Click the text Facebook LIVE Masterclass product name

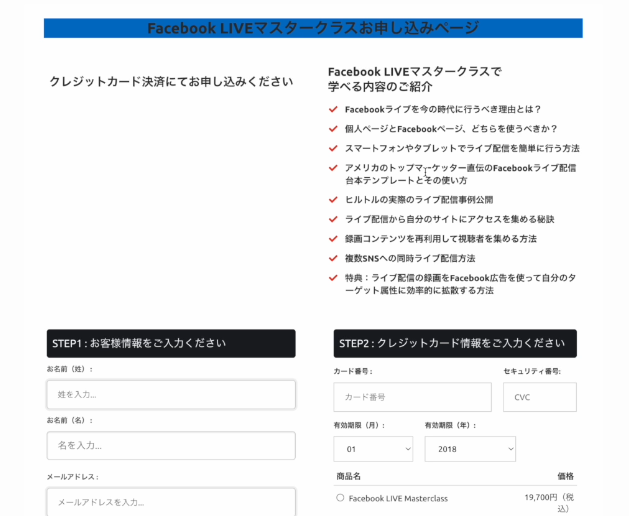tap(398, 498)
